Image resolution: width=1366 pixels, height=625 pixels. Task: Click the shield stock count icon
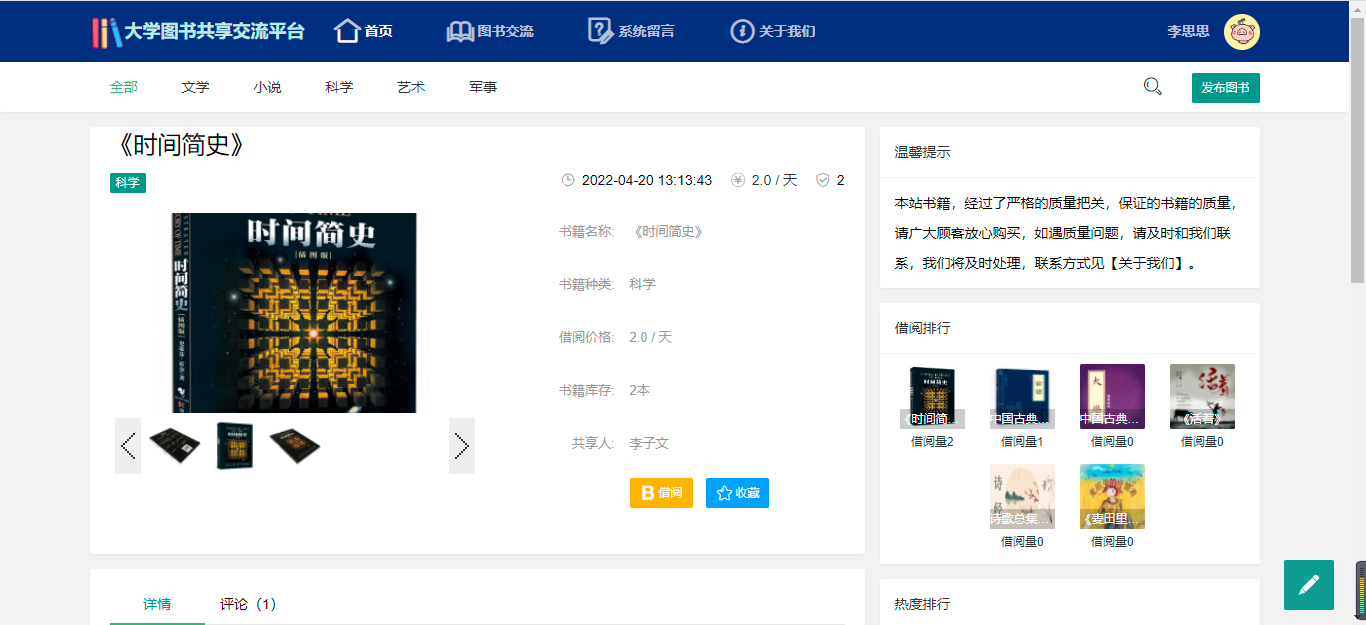(x=823, y=180)
